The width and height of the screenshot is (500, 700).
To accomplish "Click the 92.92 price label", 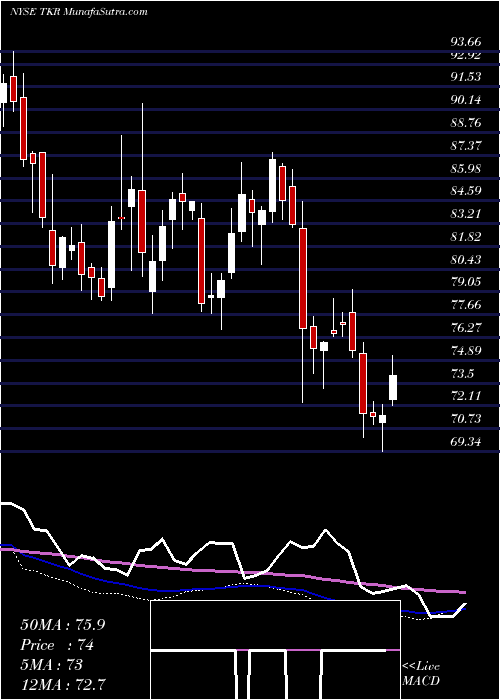I will pos(466,55).
